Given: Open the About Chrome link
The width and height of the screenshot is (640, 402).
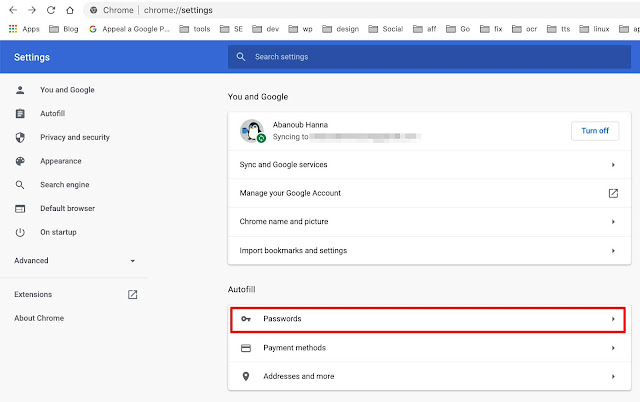Looking at the screenshot, I should click(39, 318).
